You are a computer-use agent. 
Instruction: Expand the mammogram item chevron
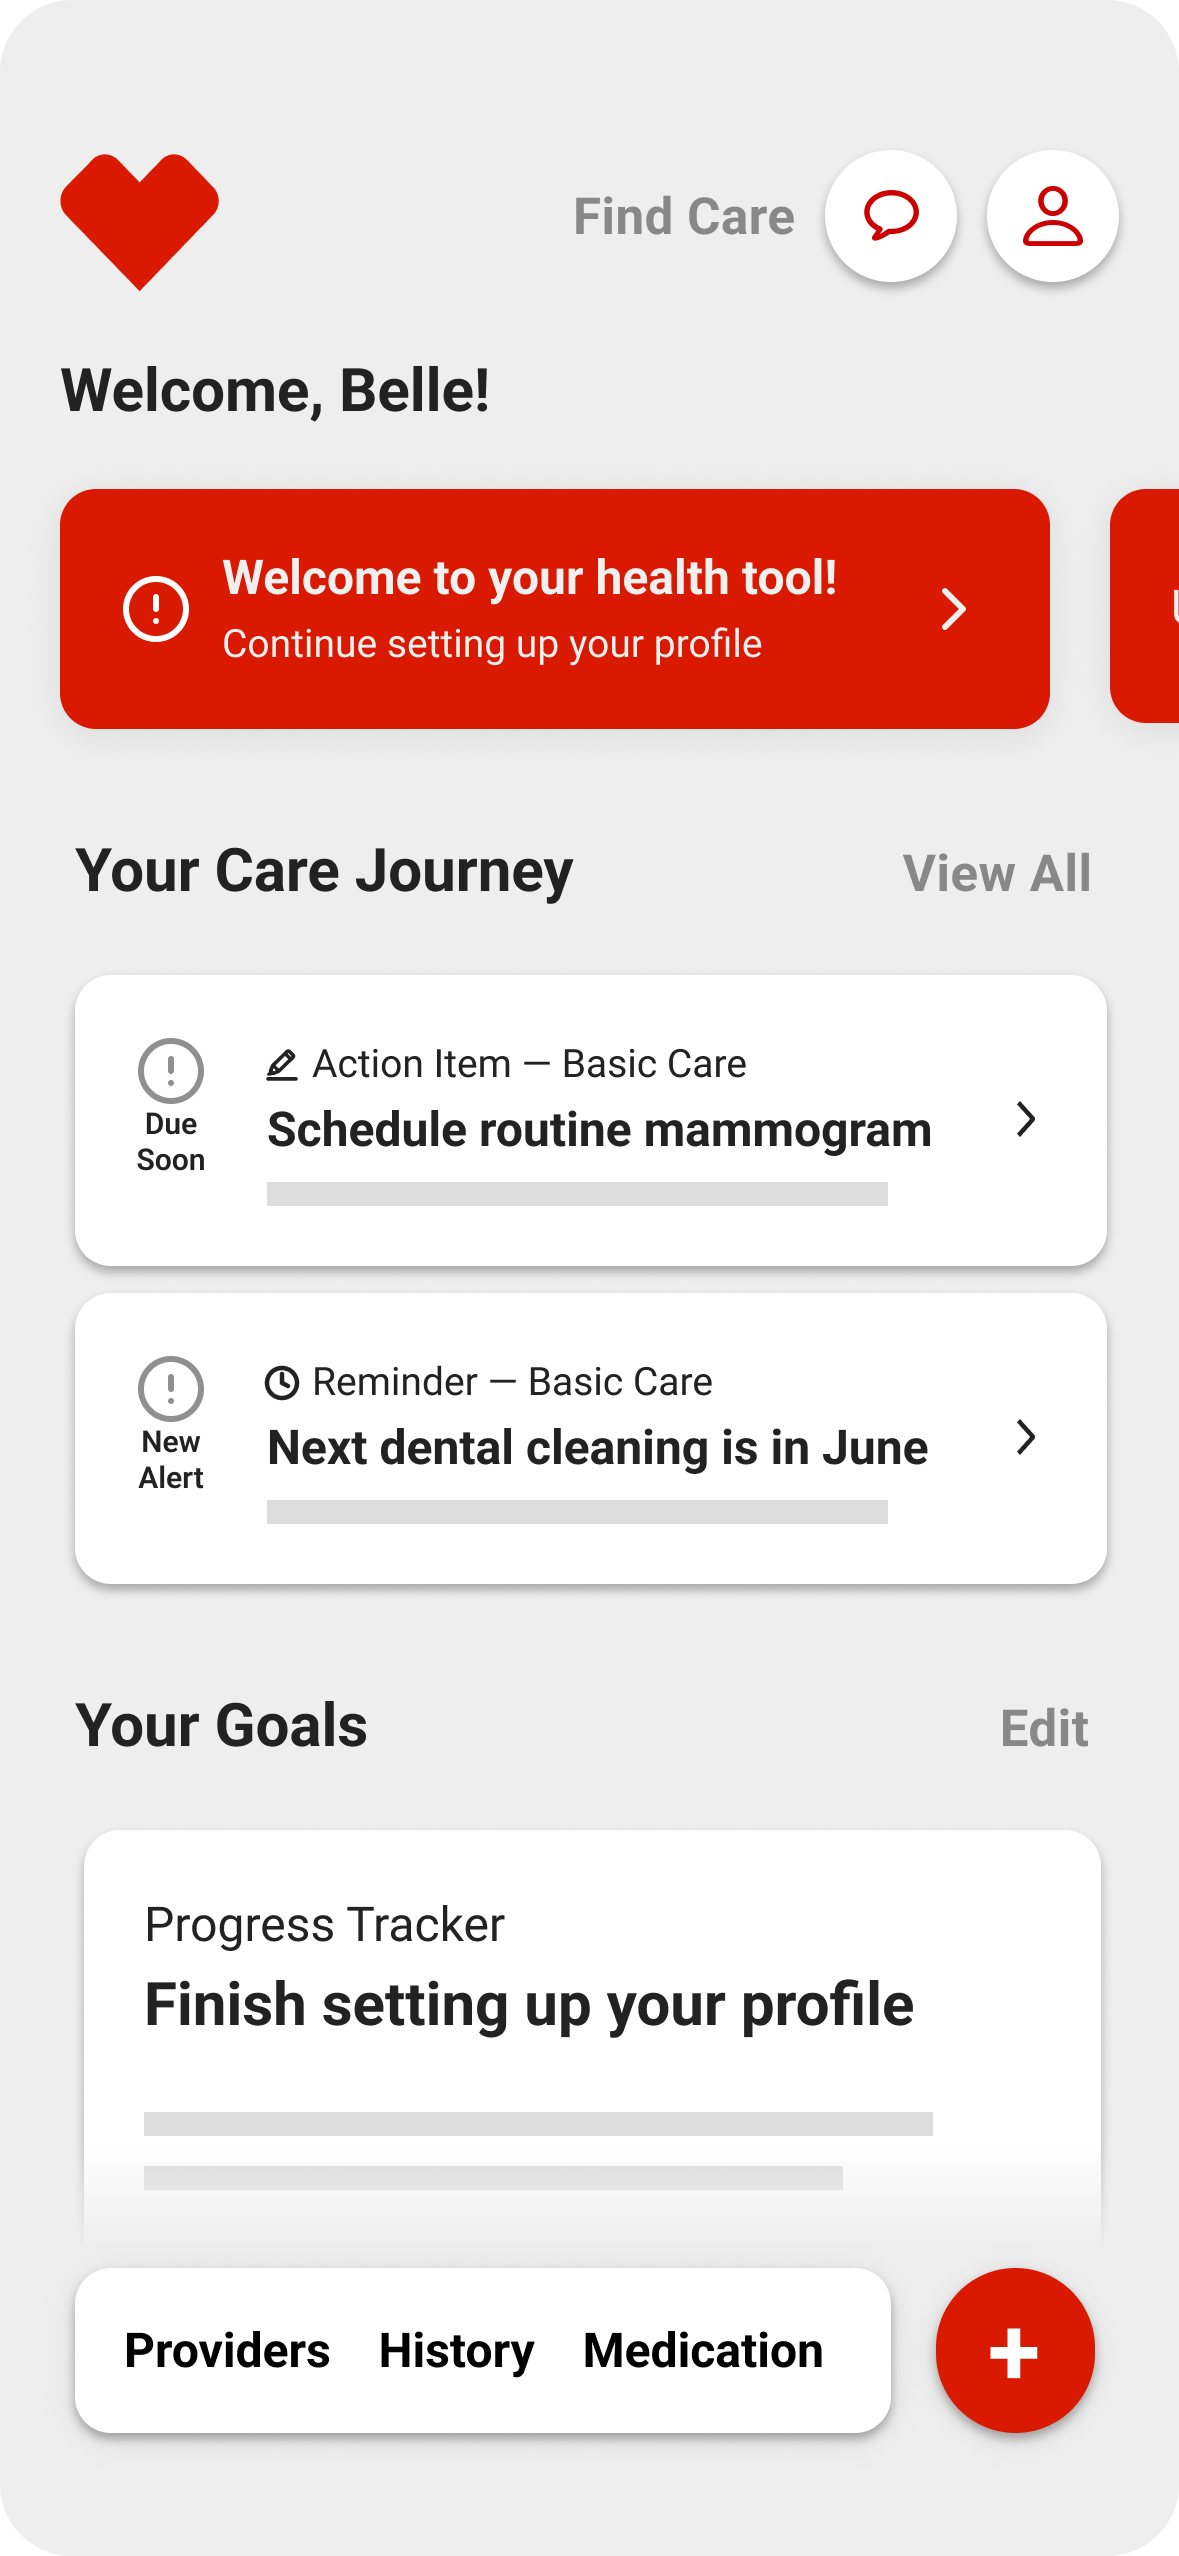[1025, 1120]
